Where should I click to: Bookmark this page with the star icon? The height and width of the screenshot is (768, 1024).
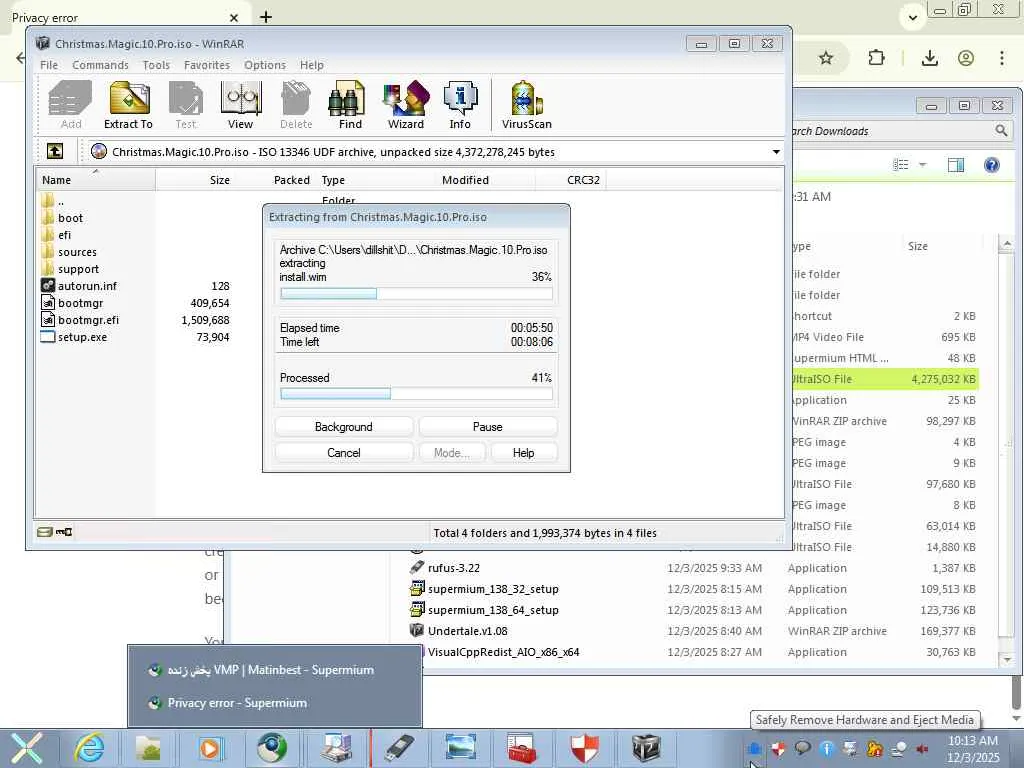point(826,58)
